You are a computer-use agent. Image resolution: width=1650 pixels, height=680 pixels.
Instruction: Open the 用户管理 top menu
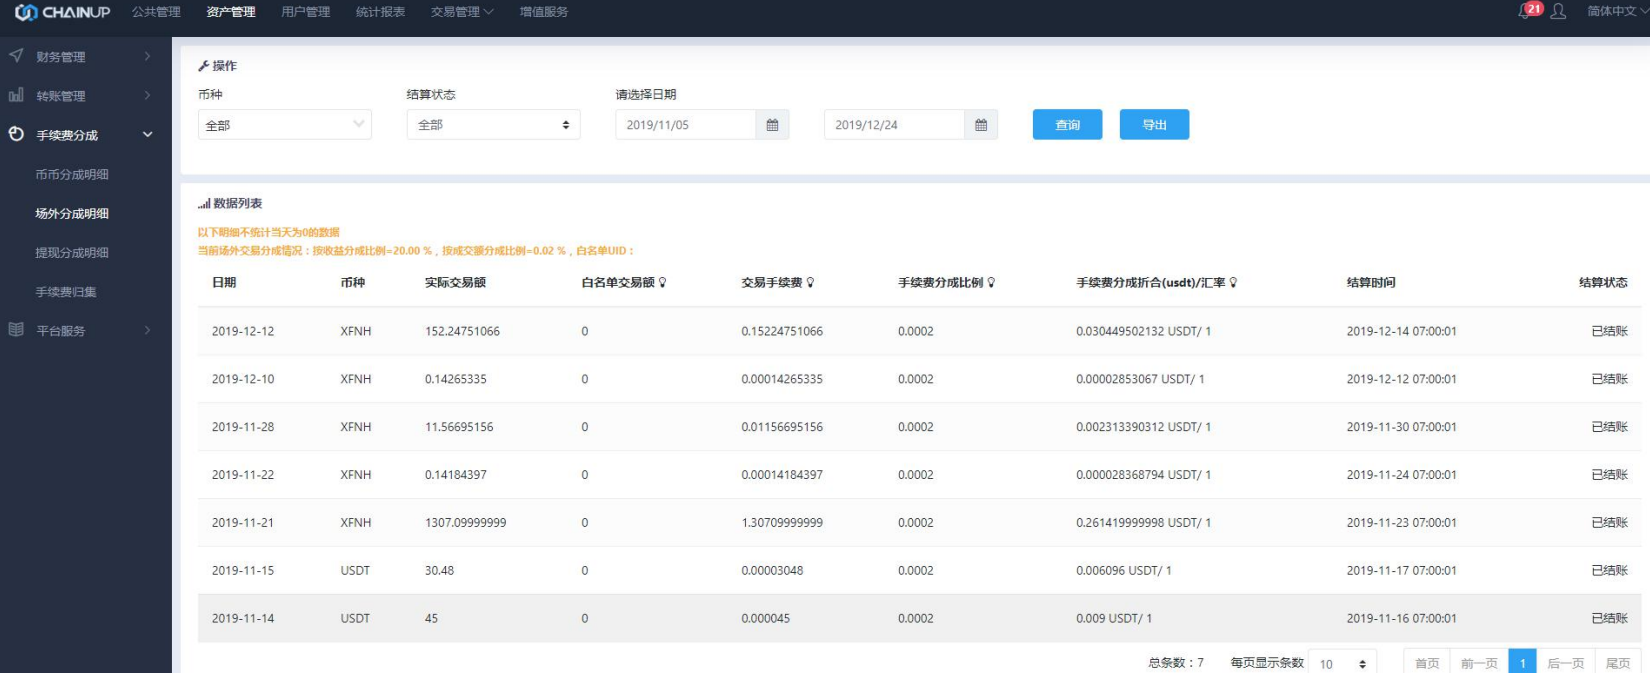coord(306,12)
